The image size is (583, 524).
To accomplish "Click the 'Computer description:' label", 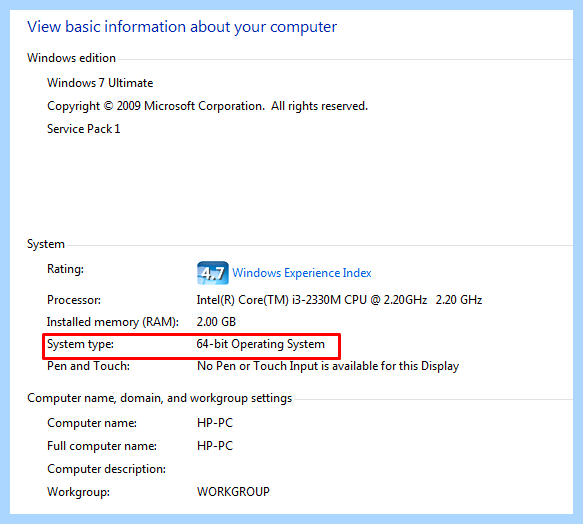I will pyautogui.click(x=106, y=469).
